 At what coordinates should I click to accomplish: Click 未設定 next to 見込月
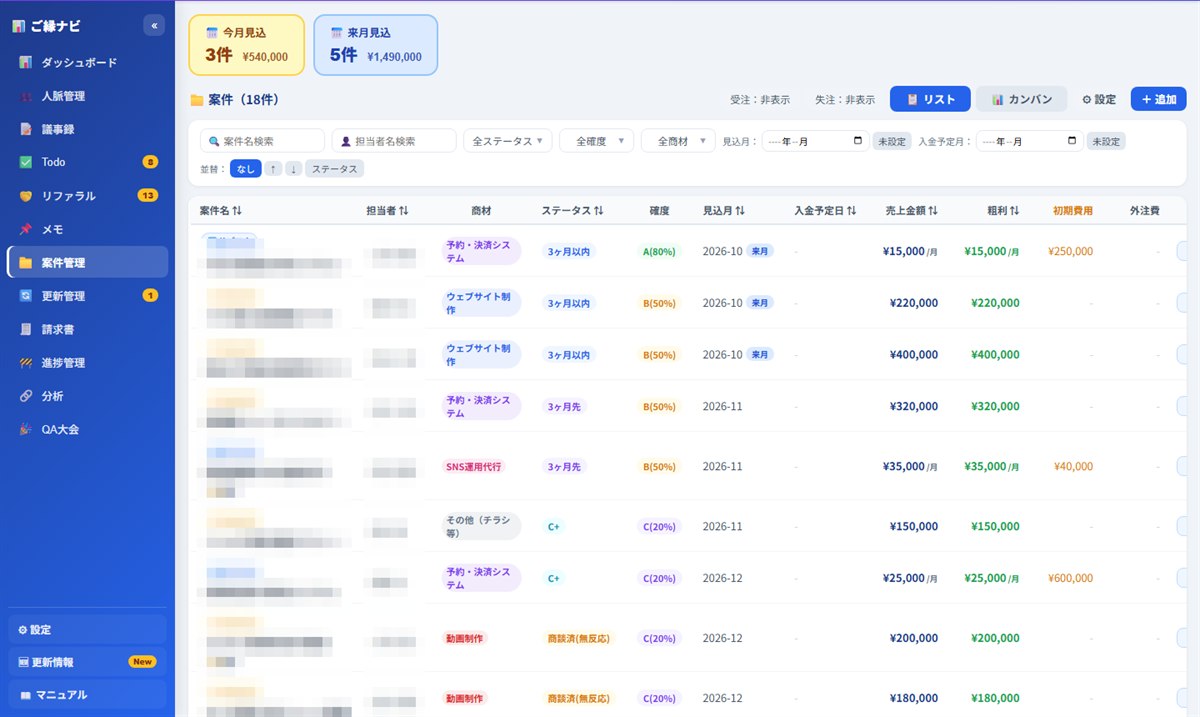tap(892, 141)
